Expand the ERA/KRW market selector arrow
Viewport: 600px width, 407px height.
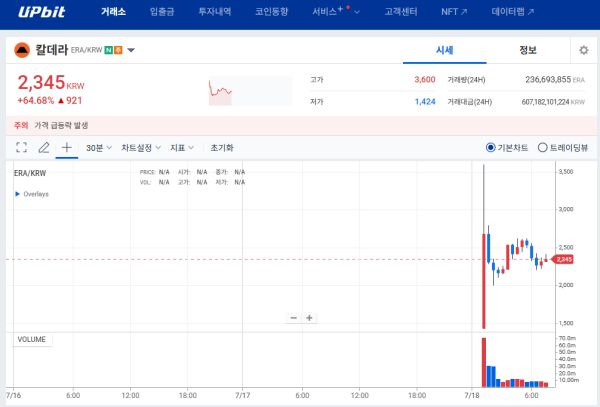[x=131, y=50]
